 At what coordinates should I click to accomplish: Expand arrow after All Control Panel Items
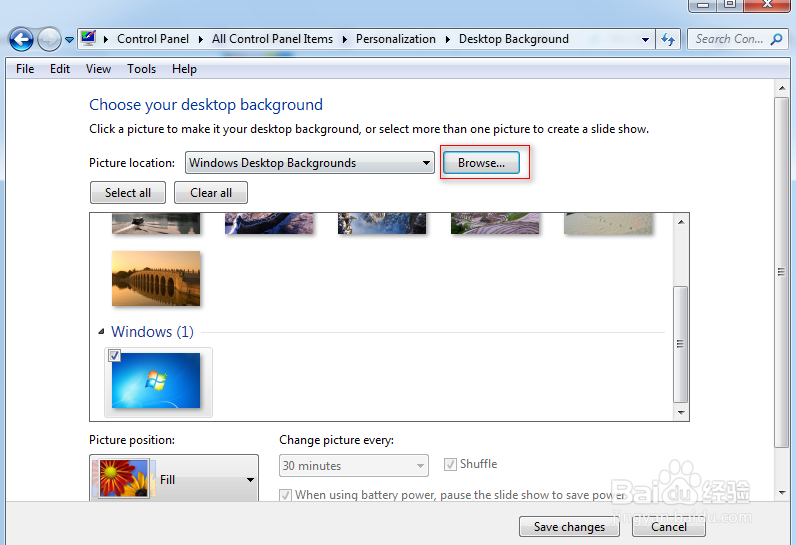[x=345, y=40]
